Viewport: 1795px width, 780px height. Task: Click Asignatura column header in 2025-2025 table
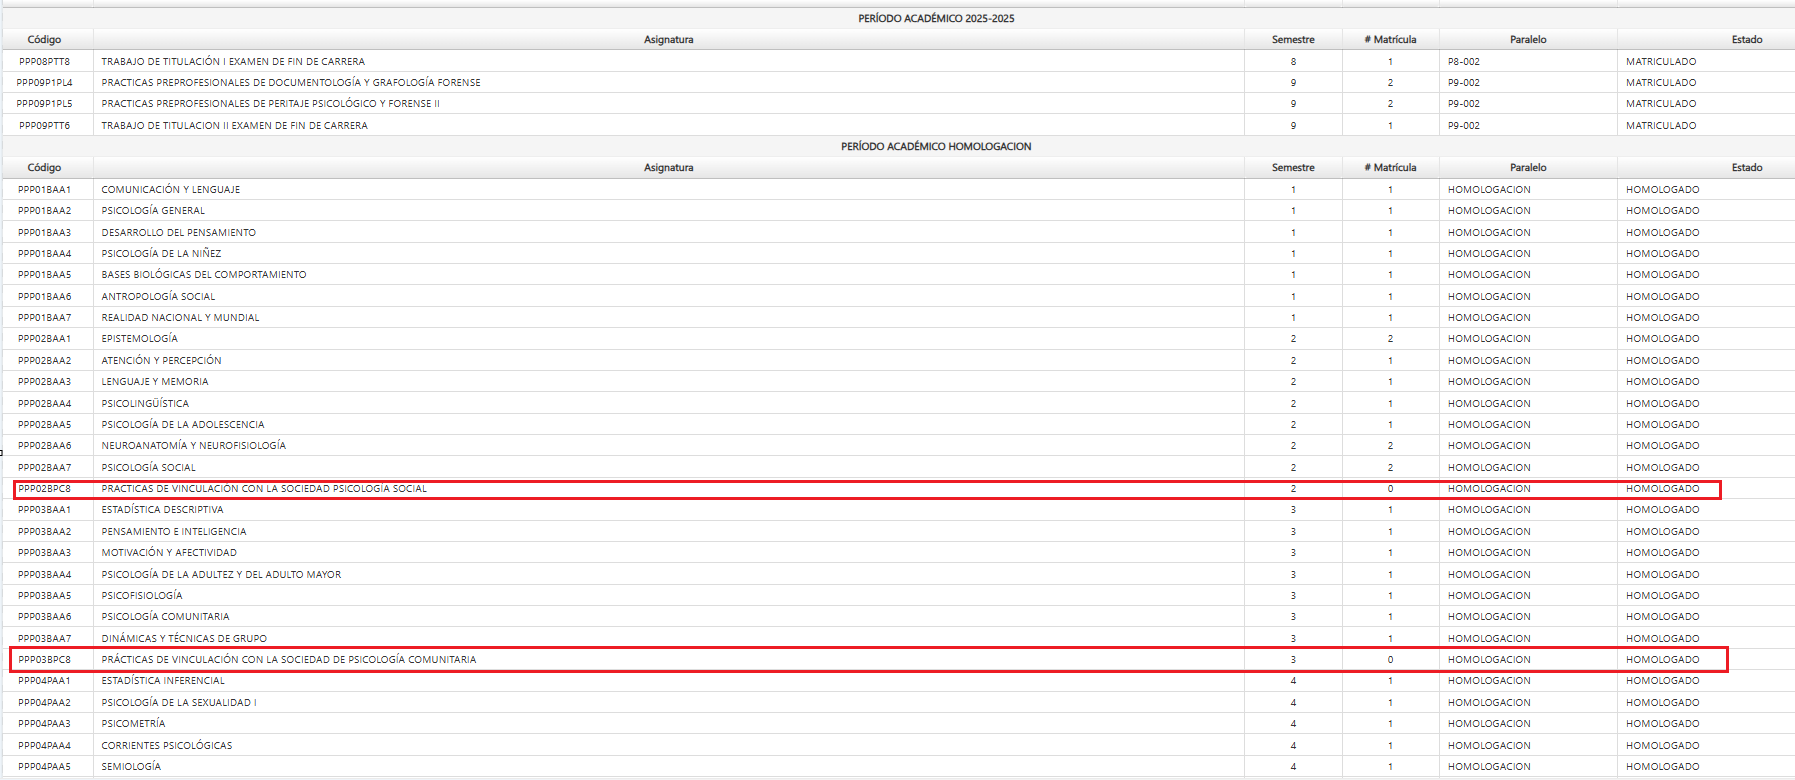[x=668, y=40]
